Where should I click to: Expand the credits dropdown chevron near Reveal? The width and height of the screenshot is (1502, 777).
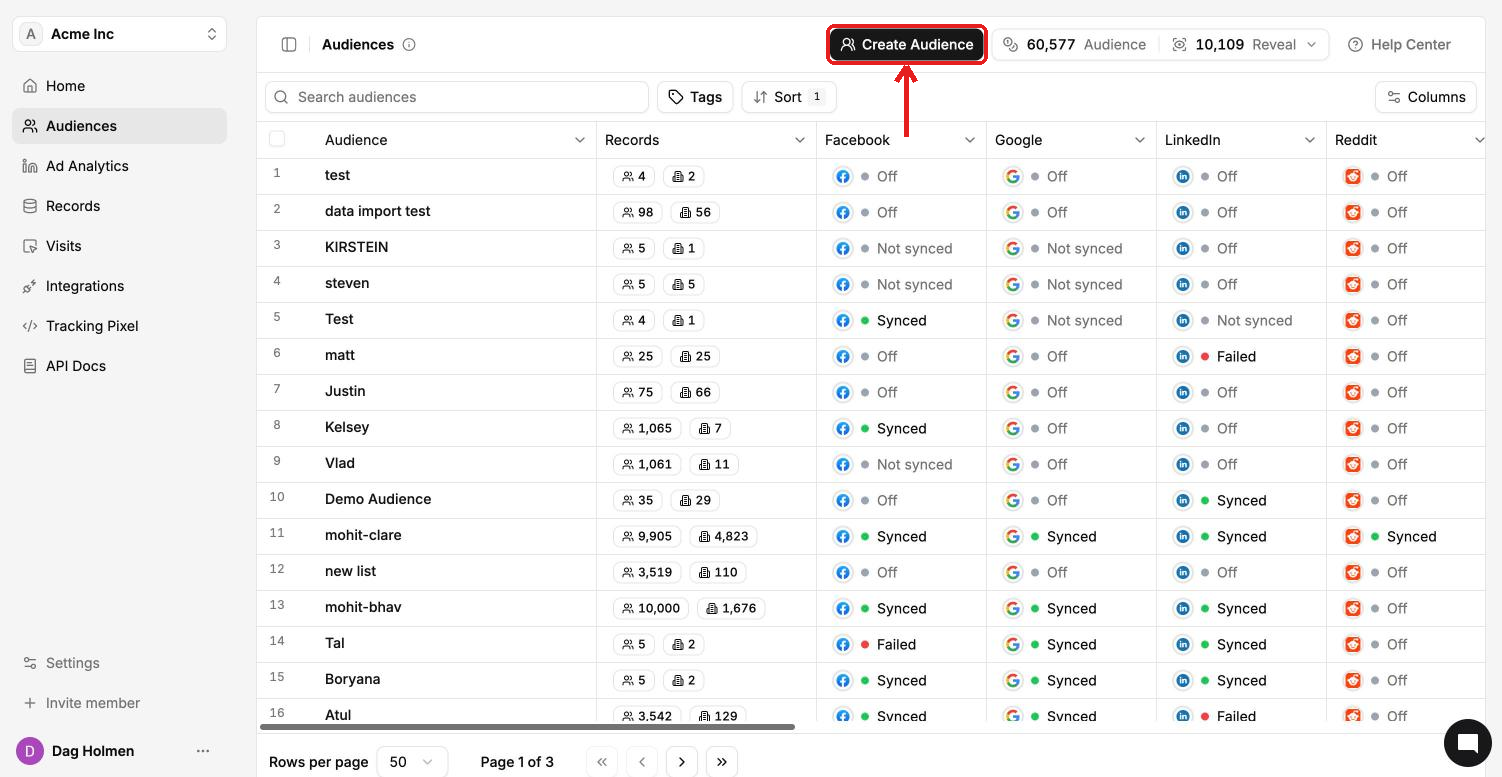coord(1312,44)
